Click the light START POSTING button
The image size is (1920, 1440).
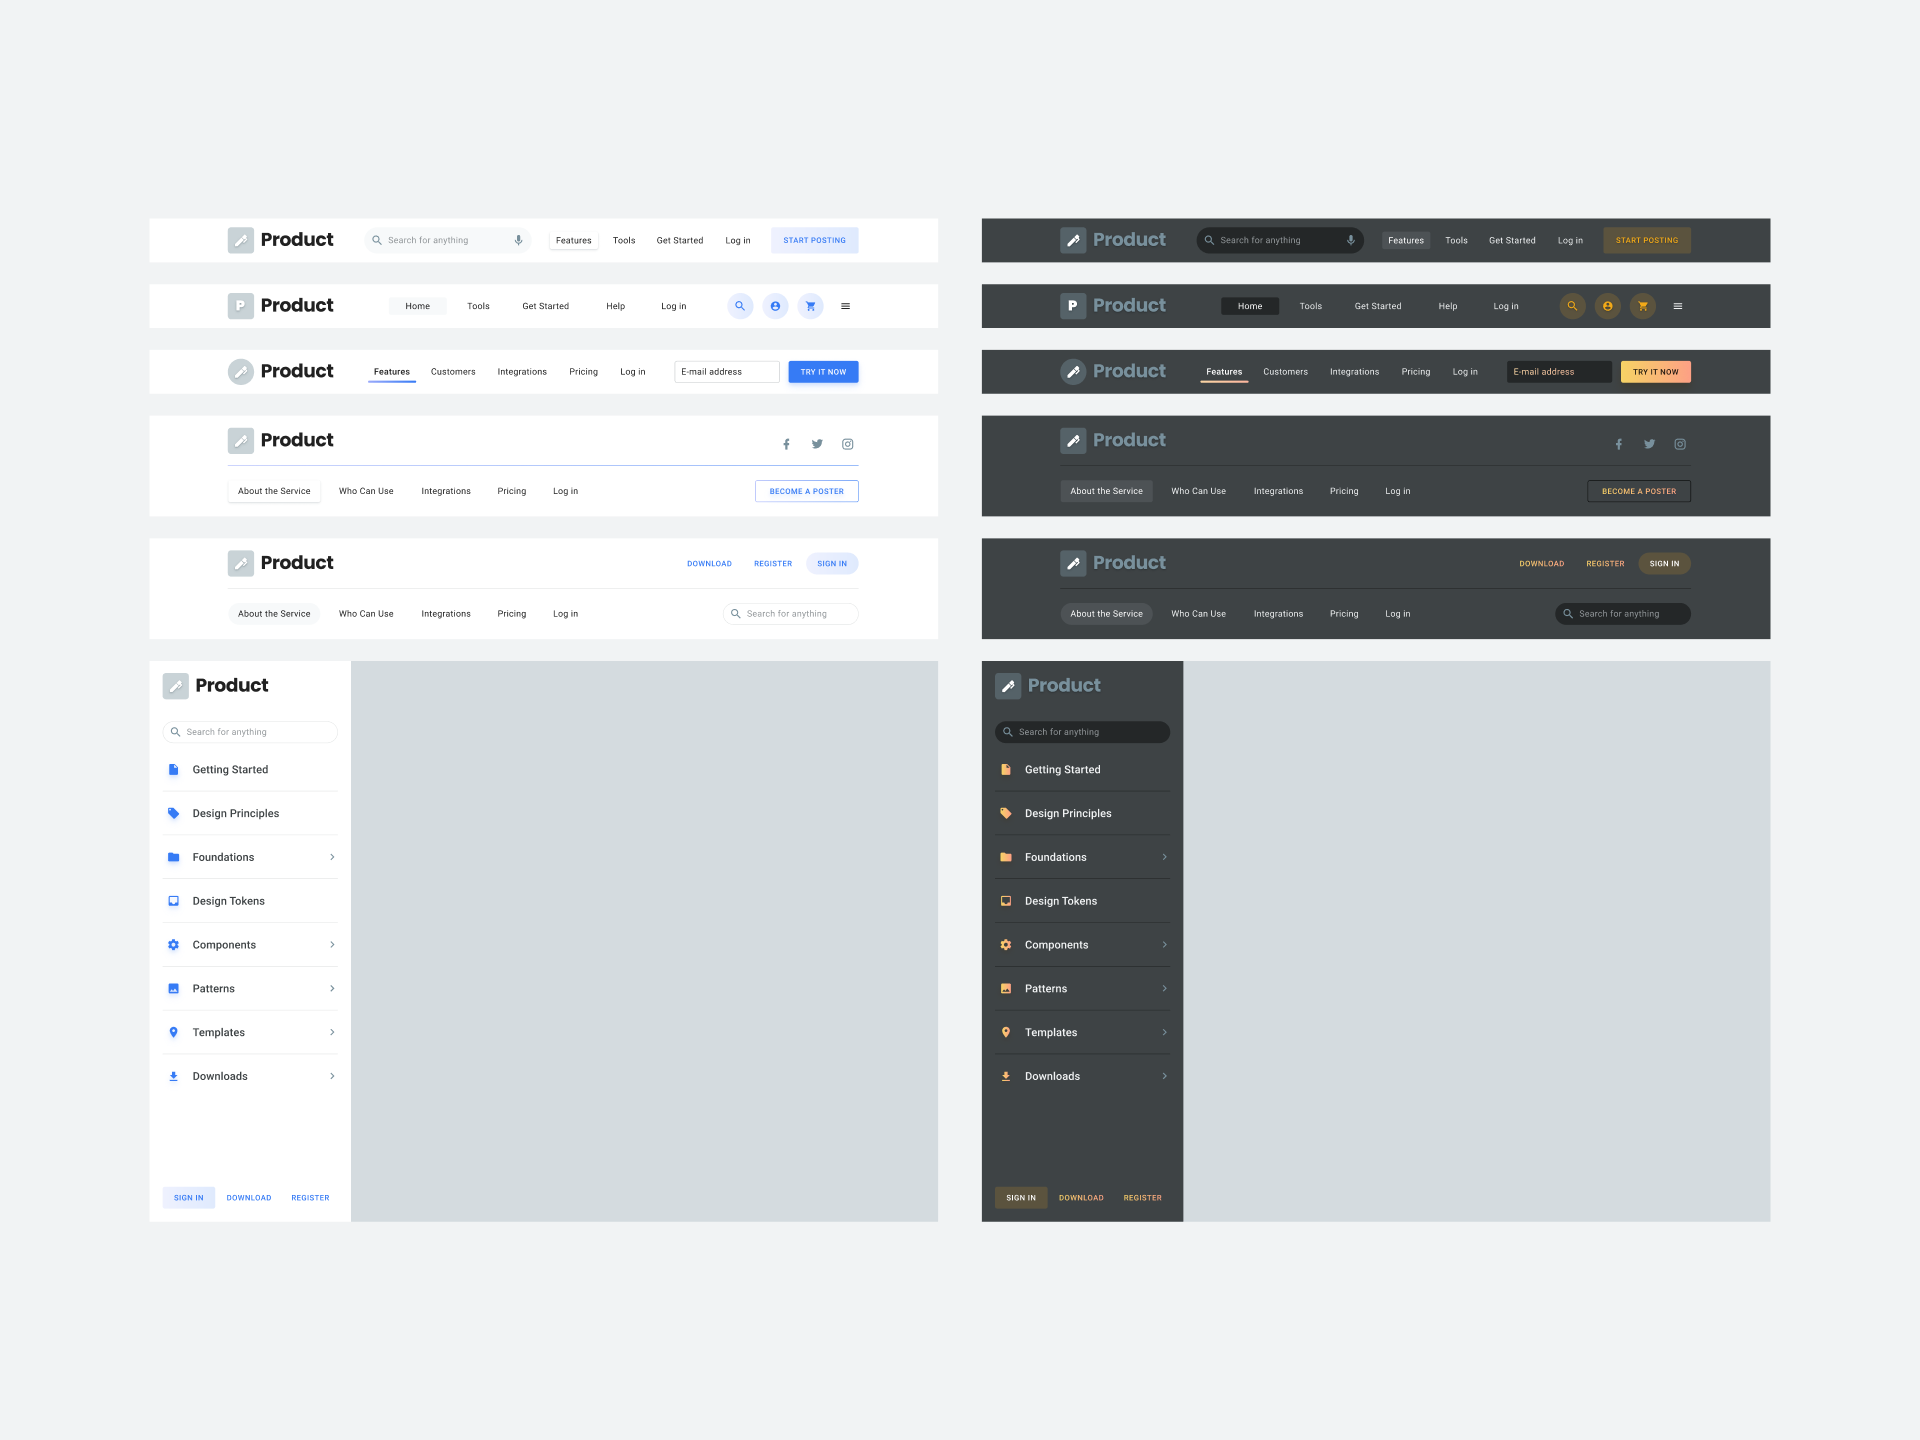click(815, 240)
